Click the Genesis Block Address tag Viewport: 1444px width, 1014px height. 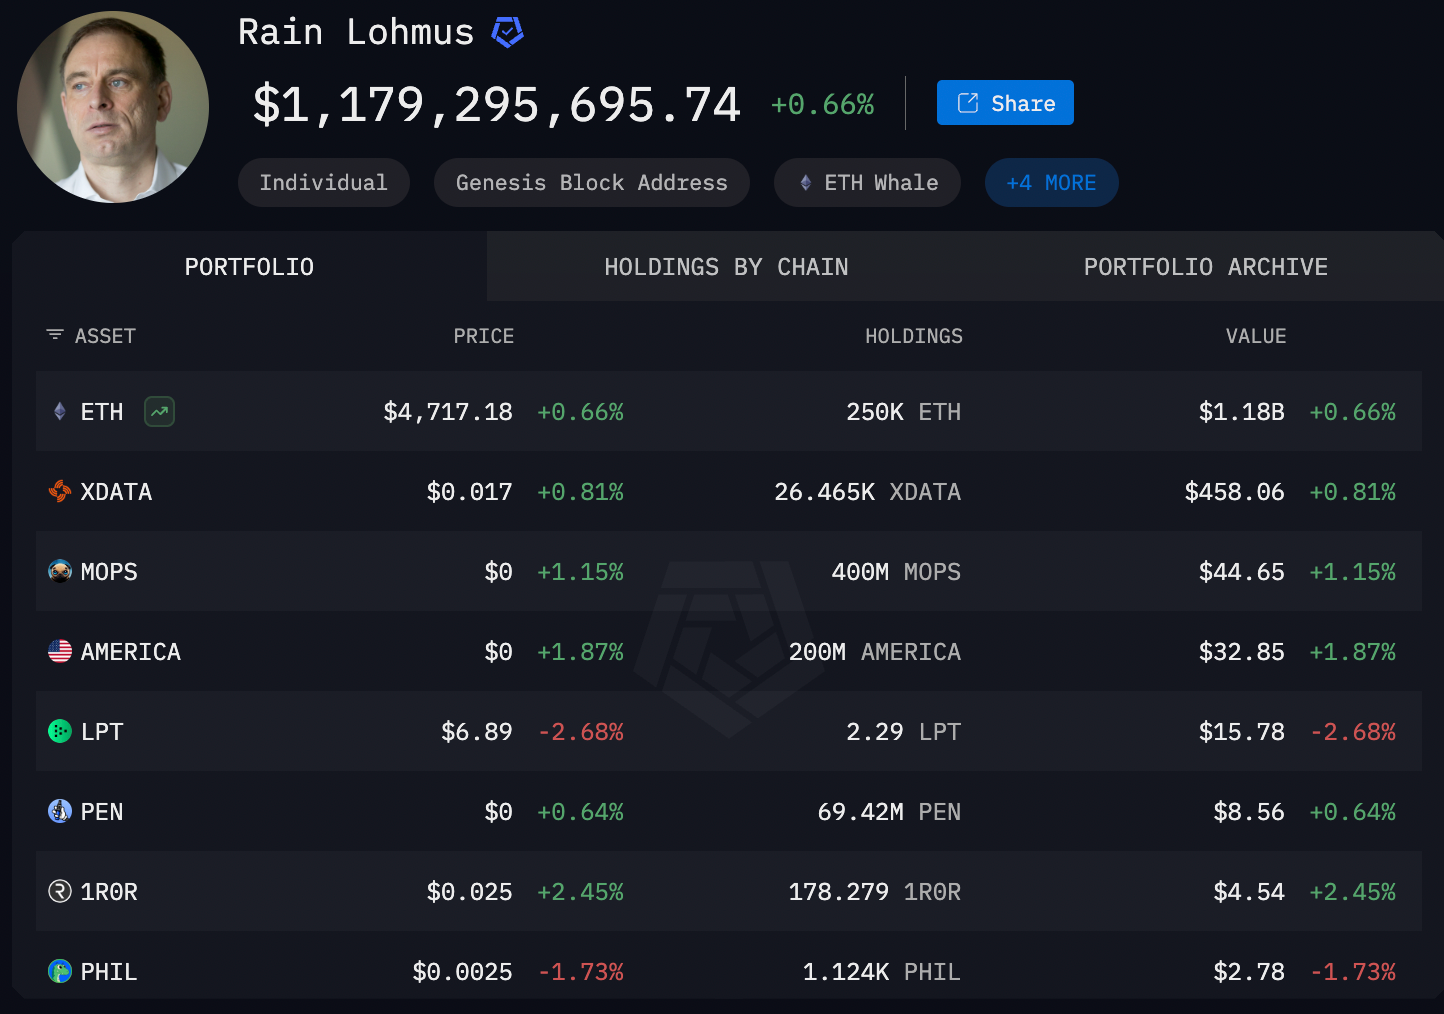[591, 183]
